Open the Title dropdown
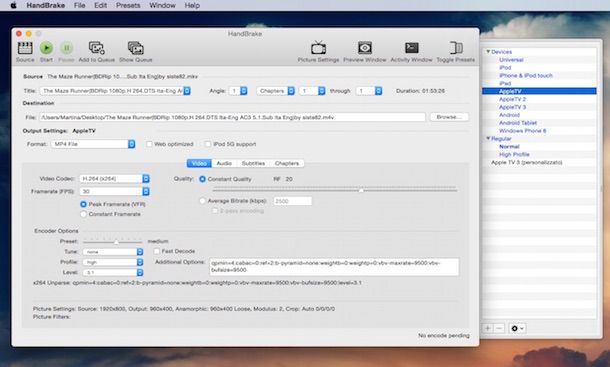 click(115, 91)
